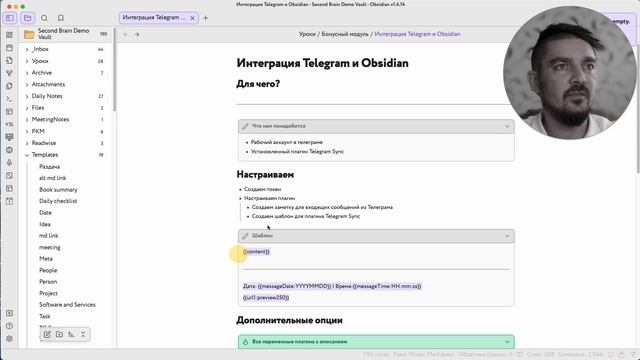
Task: Expand the Attachments folder
Action: [27, 84]
